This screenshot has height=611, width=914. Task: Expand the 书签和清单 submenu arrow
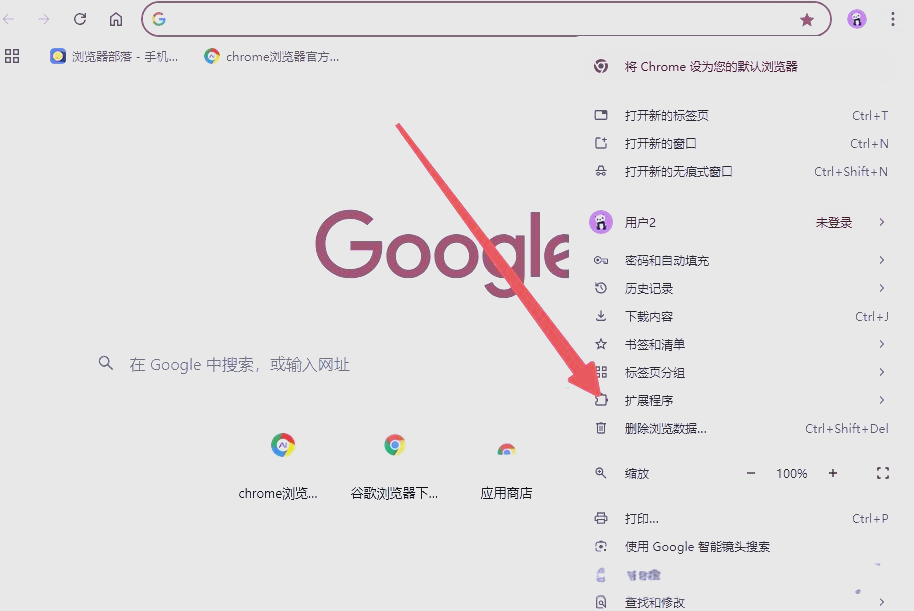[x=881, y=344]
